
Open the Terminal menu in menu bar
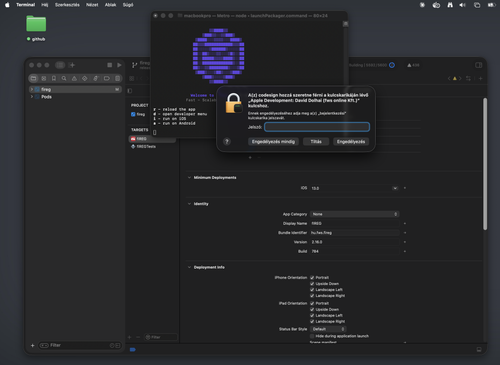(26, 5)
